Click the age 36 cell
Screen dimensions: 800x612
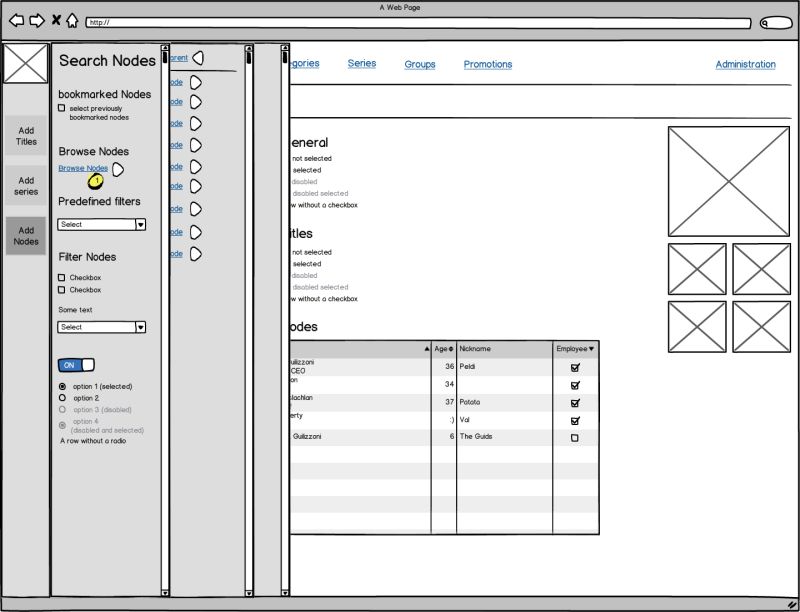point(444,367)
